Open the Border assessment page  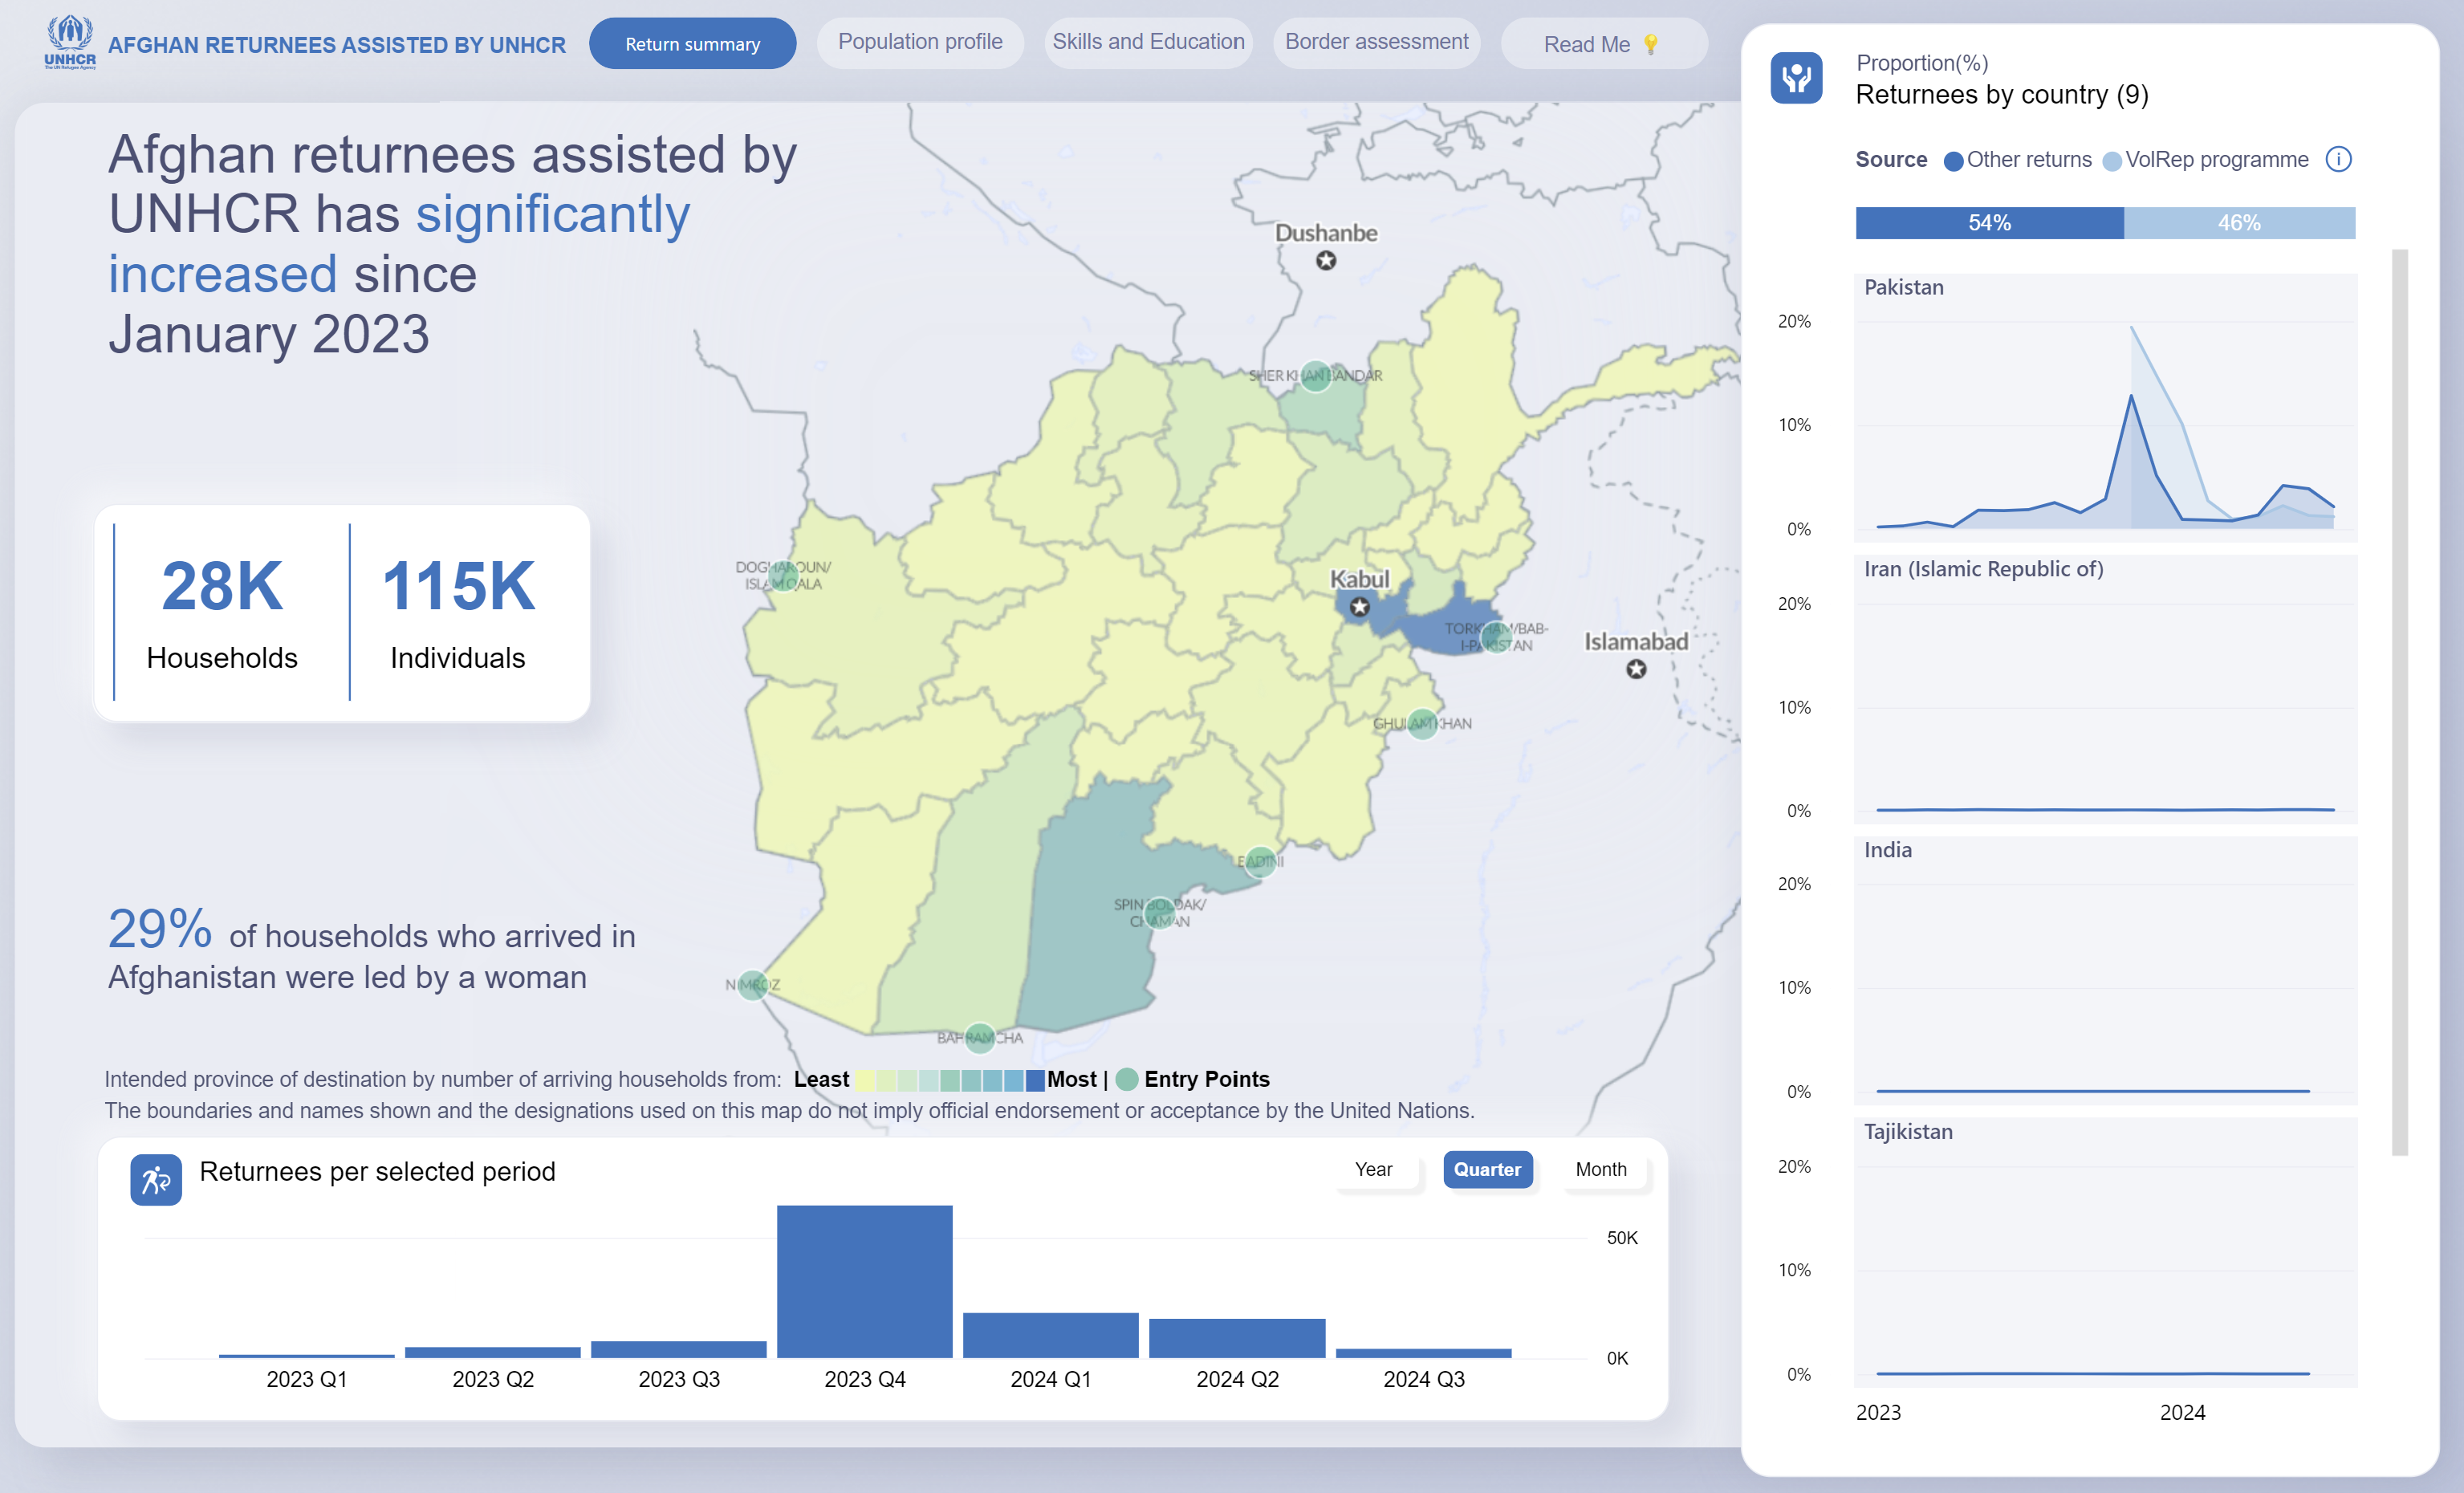pos(1376,42)
